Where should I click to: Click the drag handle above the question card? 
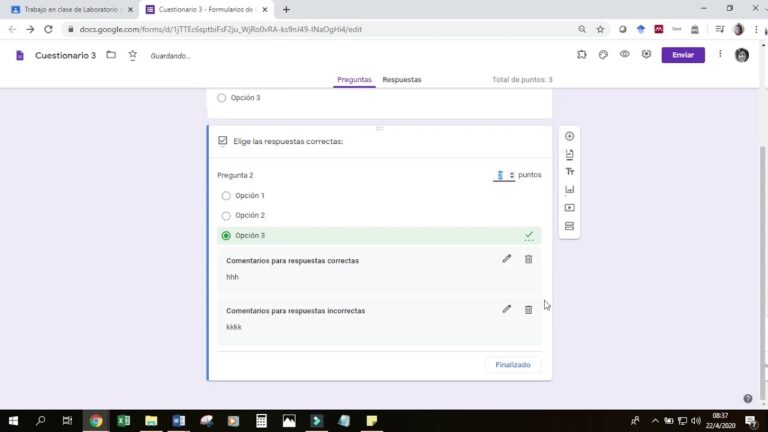click(x=380, y=128)
